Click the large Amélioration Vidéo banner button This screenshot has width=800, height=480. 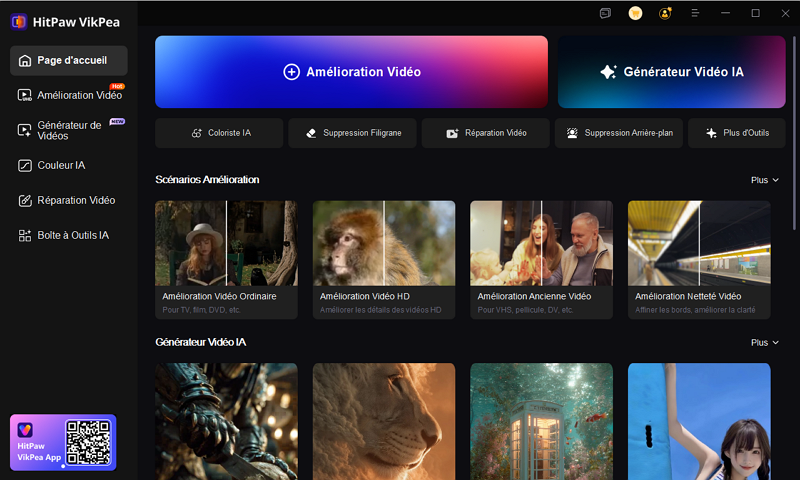(351, 72)
